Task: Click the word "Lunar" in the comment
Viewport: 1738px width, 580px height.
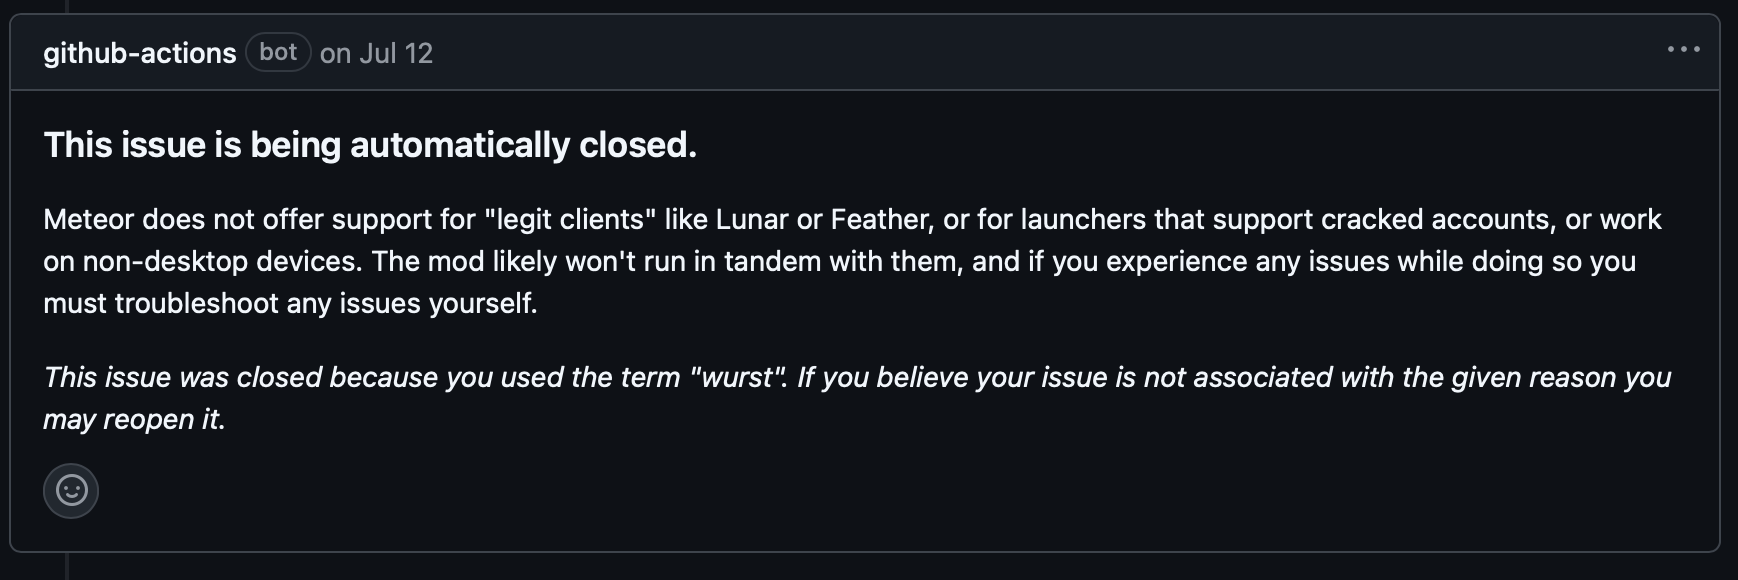Action: (751, 219)
